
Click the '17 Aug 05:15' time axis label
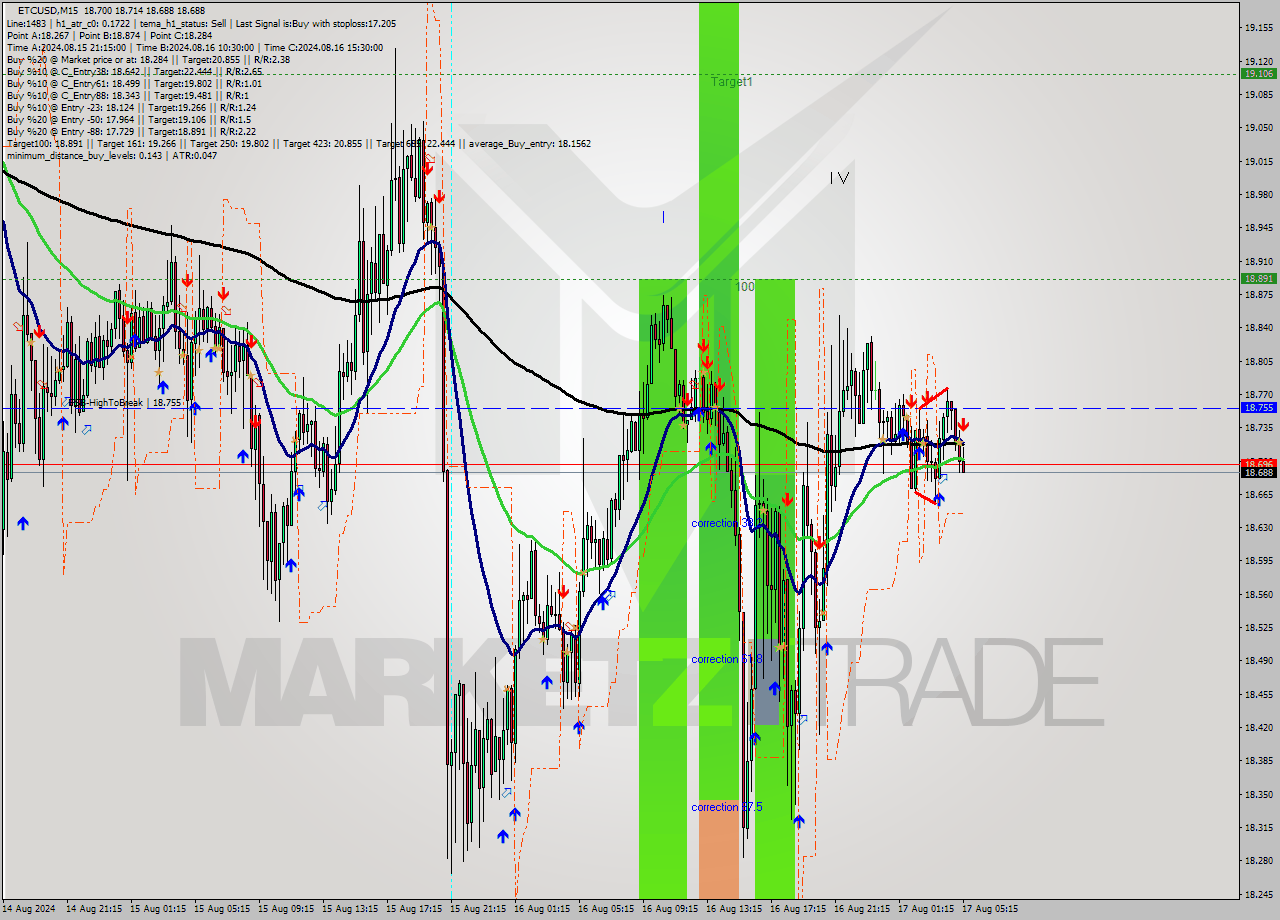(990, 909)
